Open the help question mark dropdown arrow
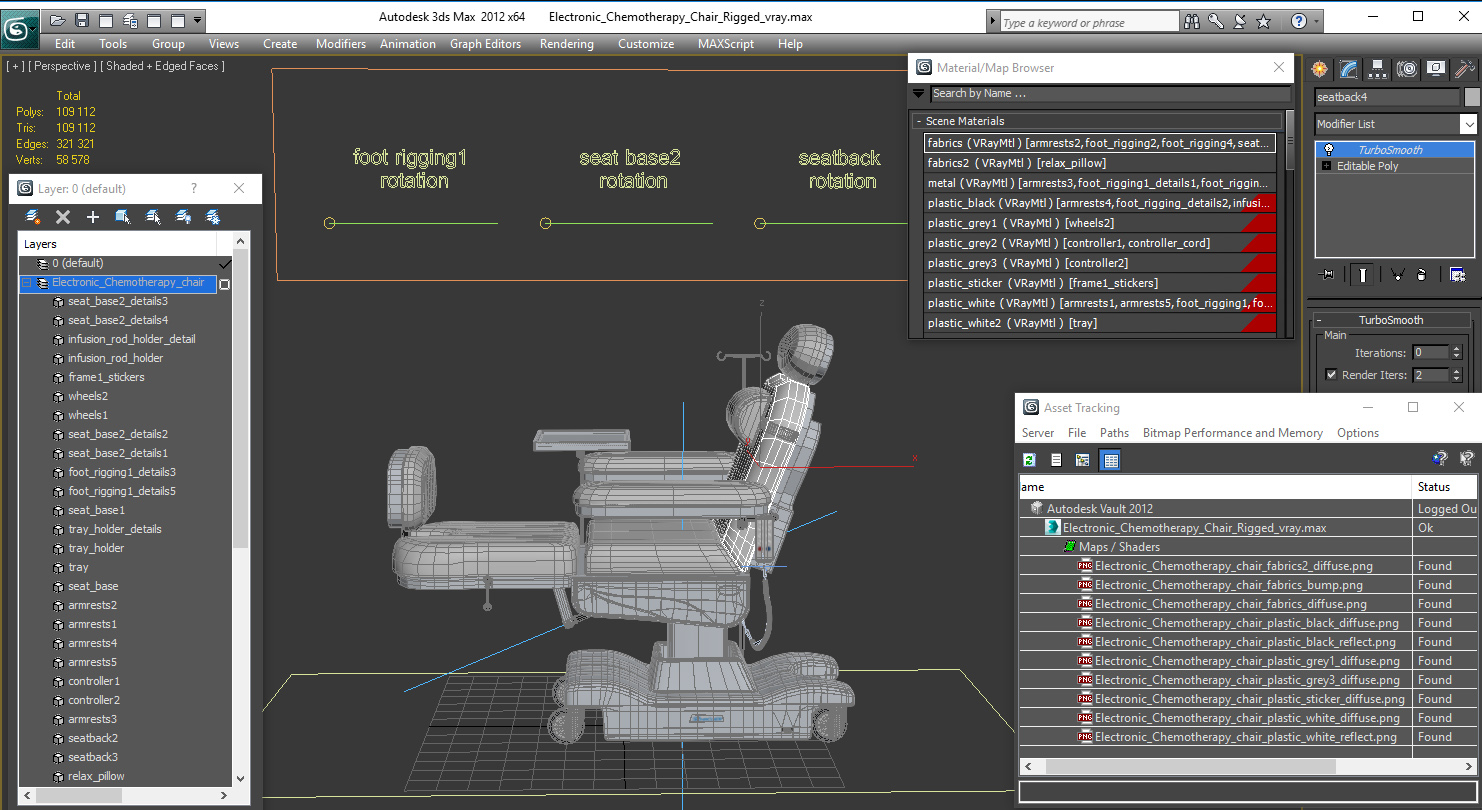This screenshot has height=810, width=1482. coord(1316,21)
